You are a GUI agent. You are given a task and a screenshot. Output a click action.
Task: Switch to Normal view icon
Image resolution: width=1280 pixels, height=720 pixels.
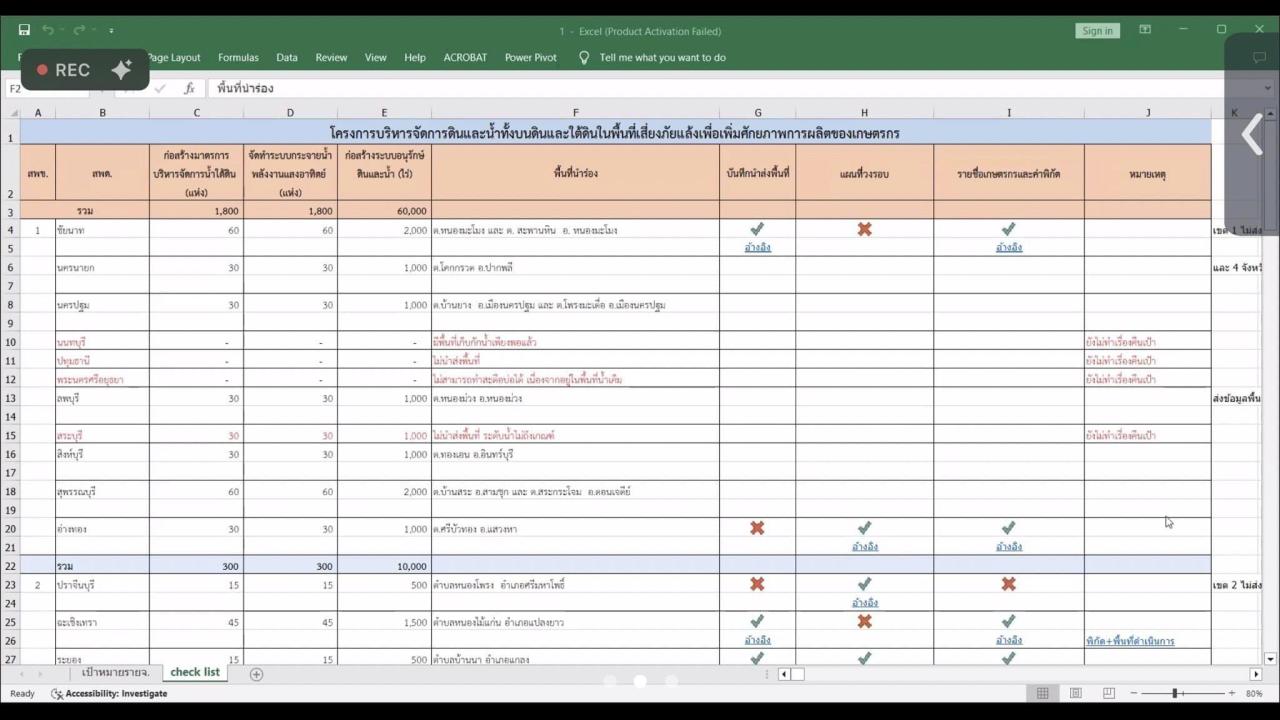tap(1042, 693)
